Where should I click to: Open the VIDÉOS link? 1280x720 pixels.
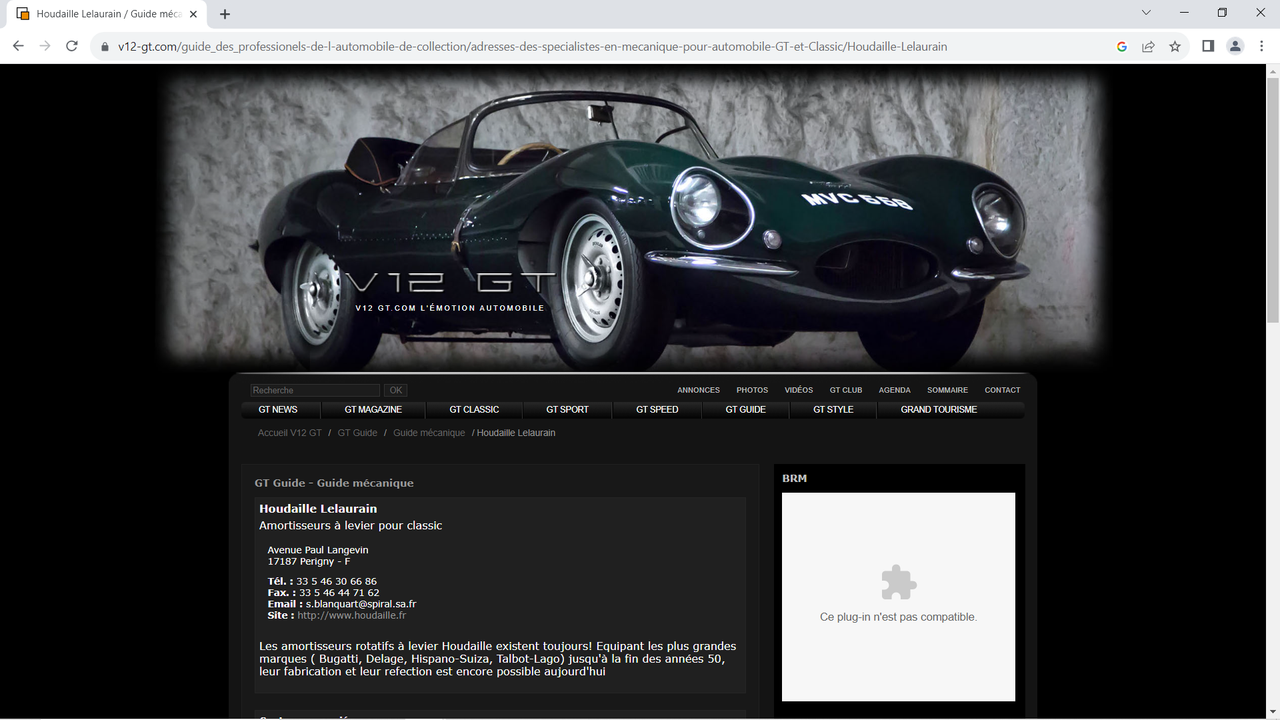tap(799, 390)
